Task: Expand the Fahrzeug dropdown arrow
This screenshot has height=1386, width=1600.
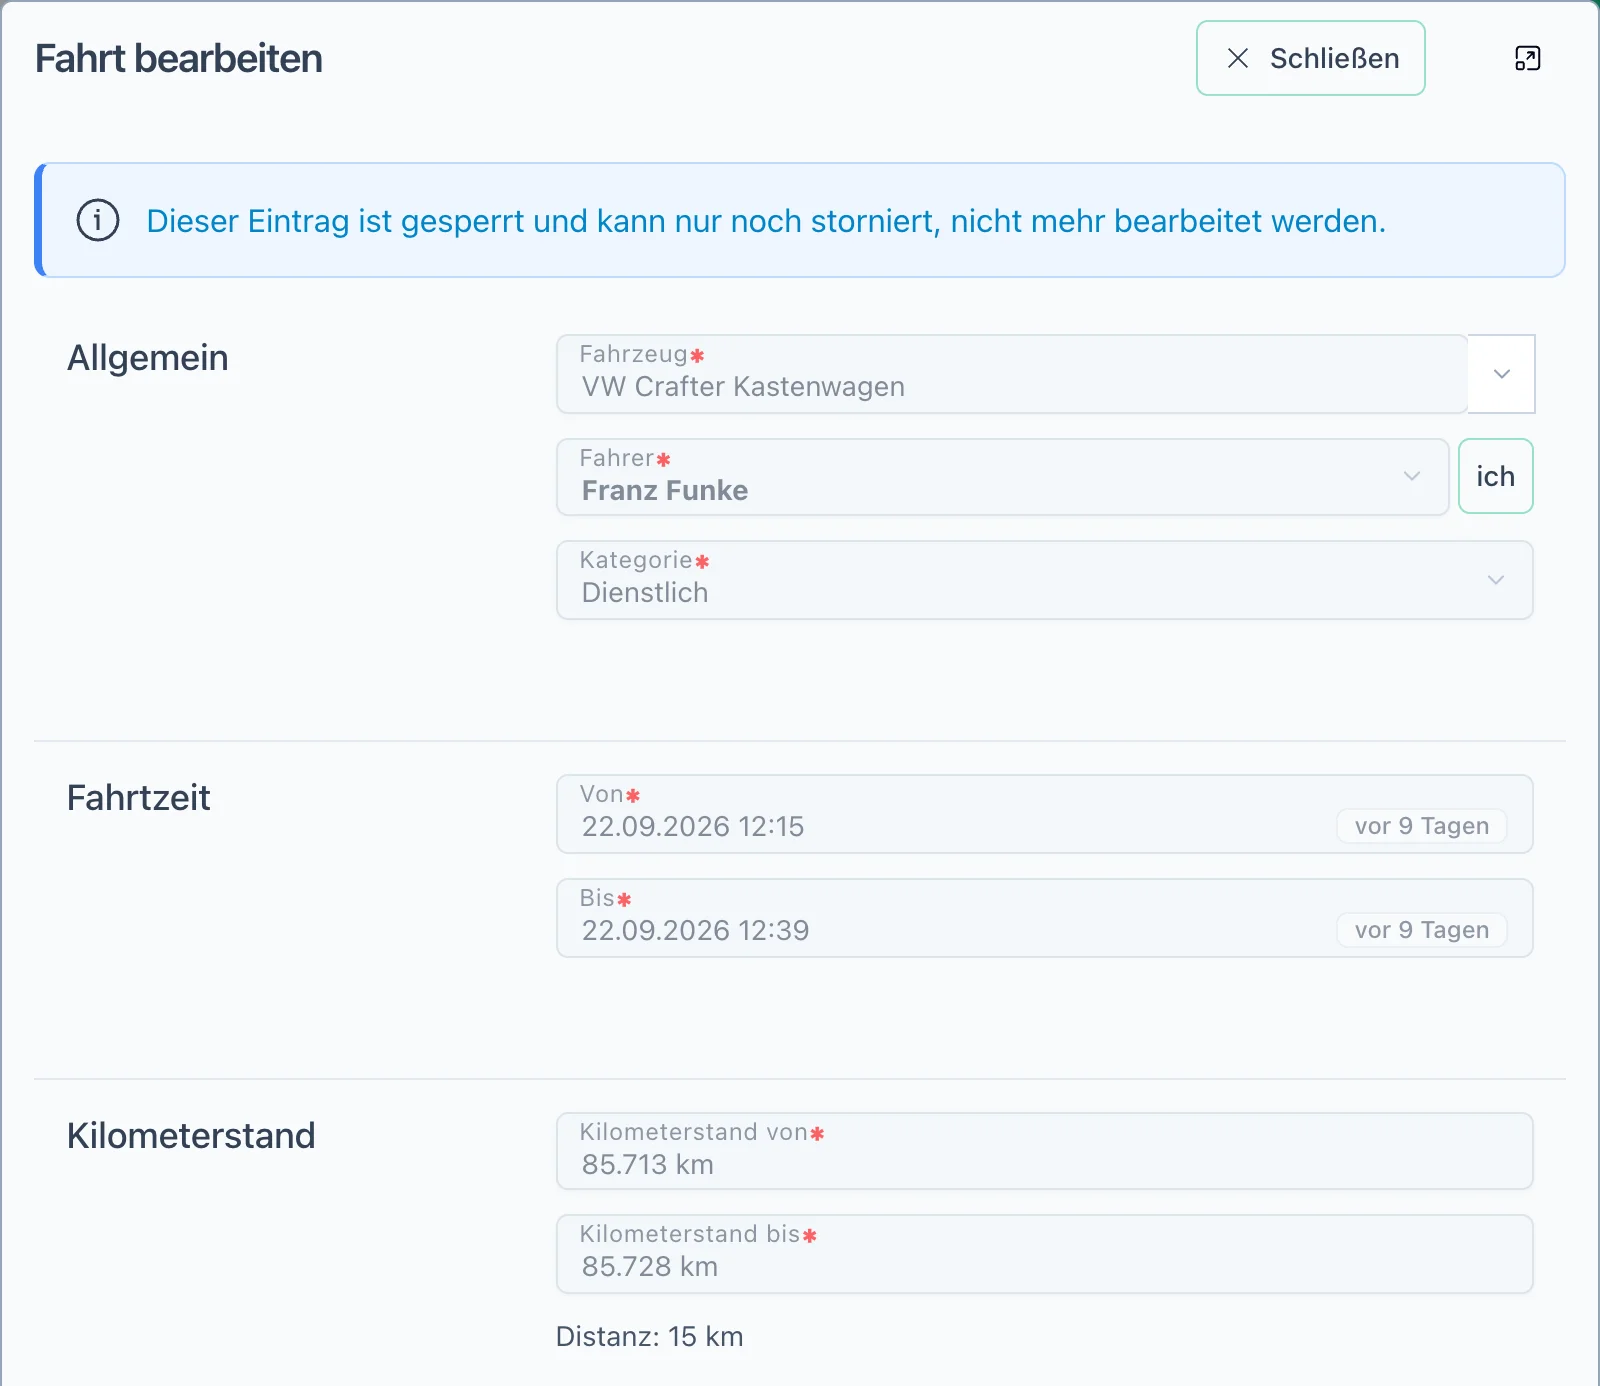Action: [x=1501, y=374]
